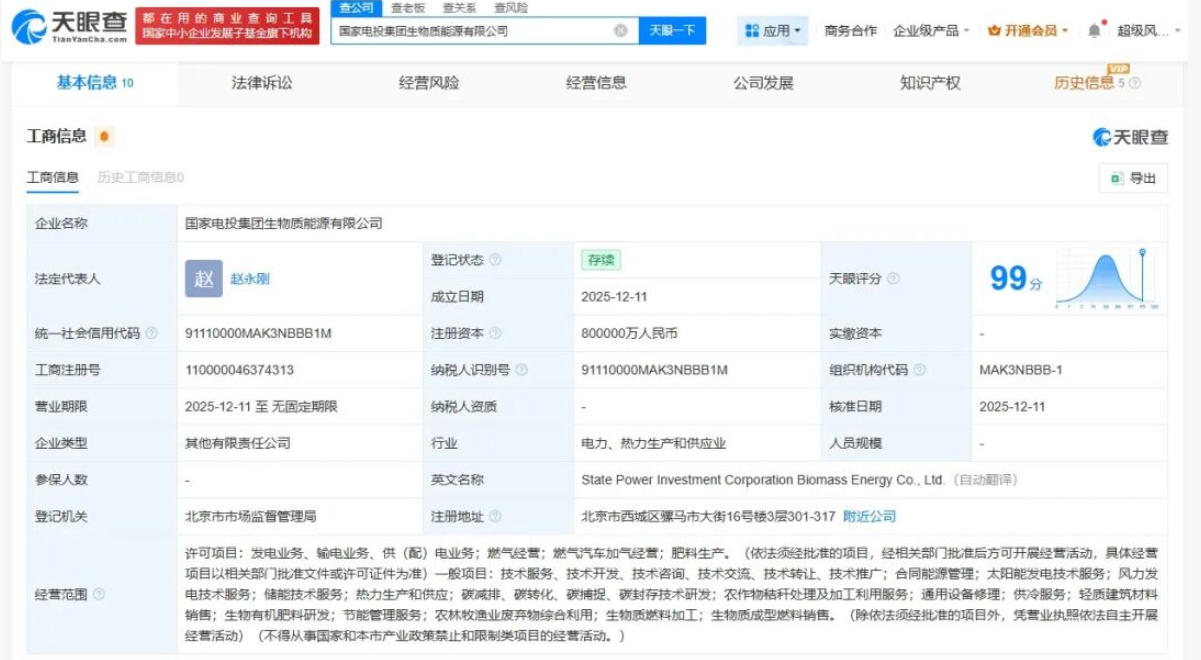
Task: Click help icon beside 注册资本
Action: [x=495, y=333]
